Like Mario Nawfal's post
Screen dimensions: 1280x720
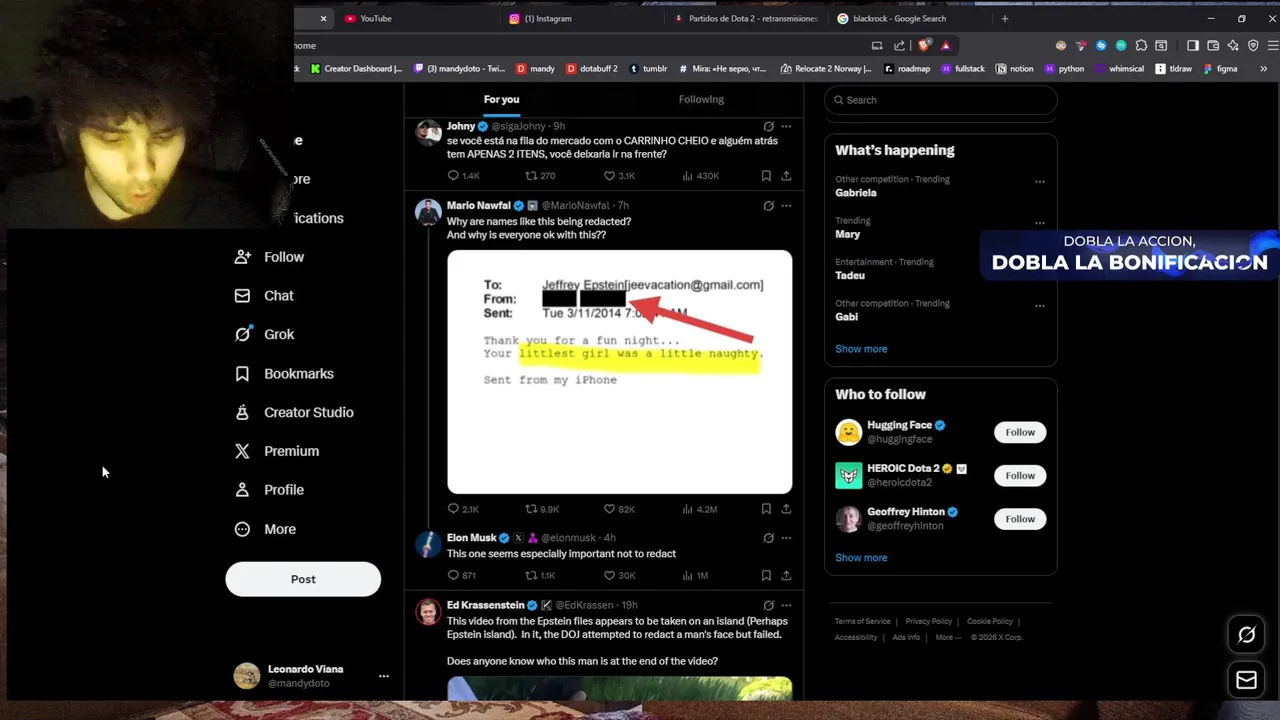click(618, 509)
